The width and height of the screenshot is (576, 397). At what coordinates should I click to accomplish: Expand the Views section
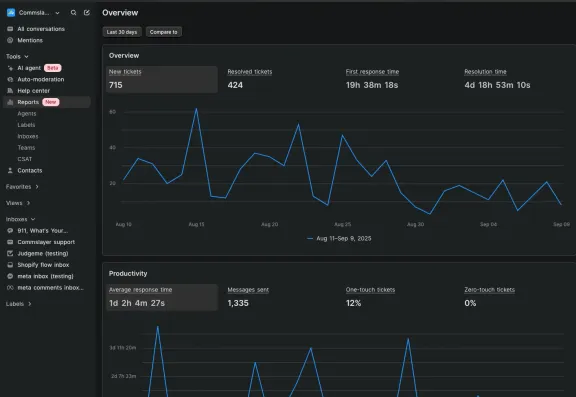click(18, 203)
